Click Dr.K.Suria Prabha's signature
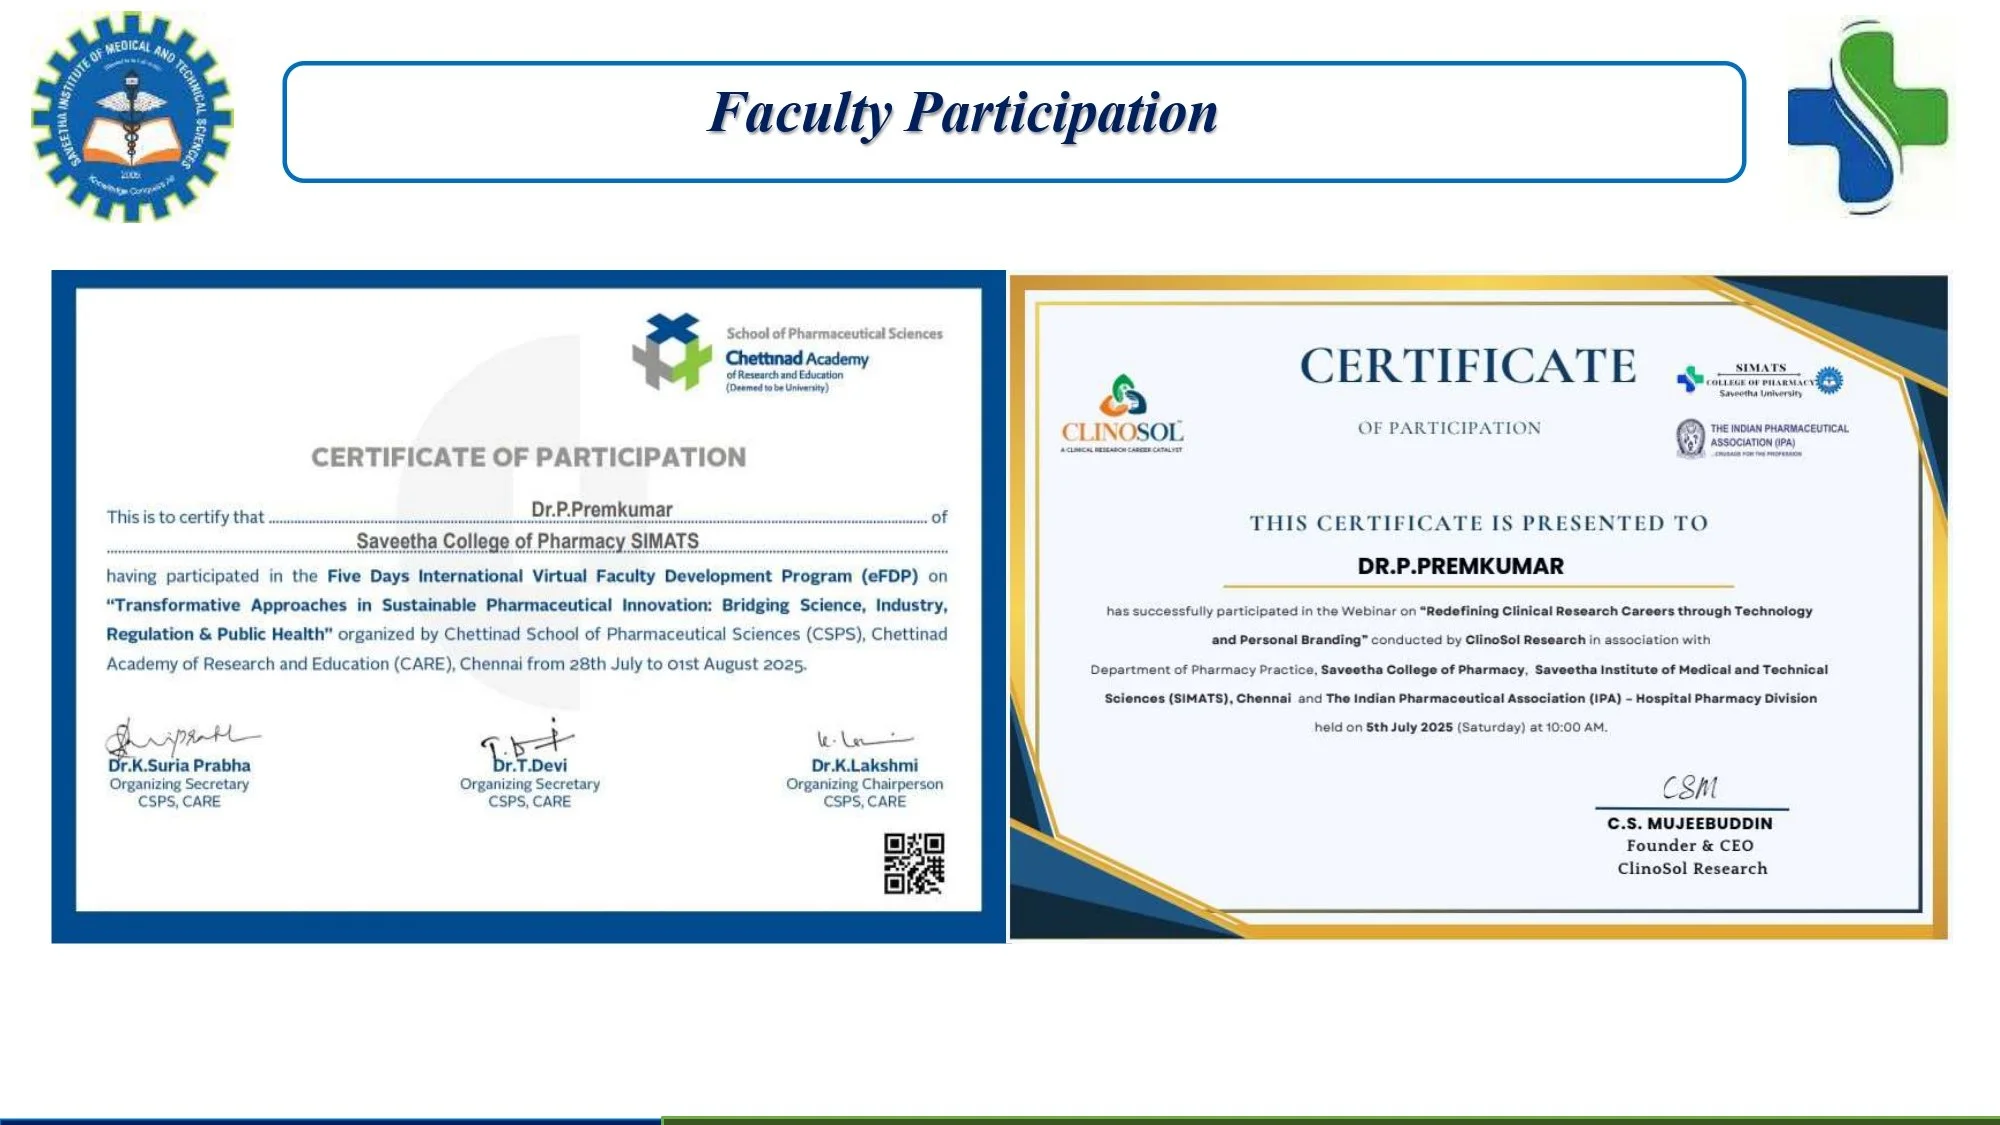Screen dimensions: 2000x1125 [x=178, y=737]
